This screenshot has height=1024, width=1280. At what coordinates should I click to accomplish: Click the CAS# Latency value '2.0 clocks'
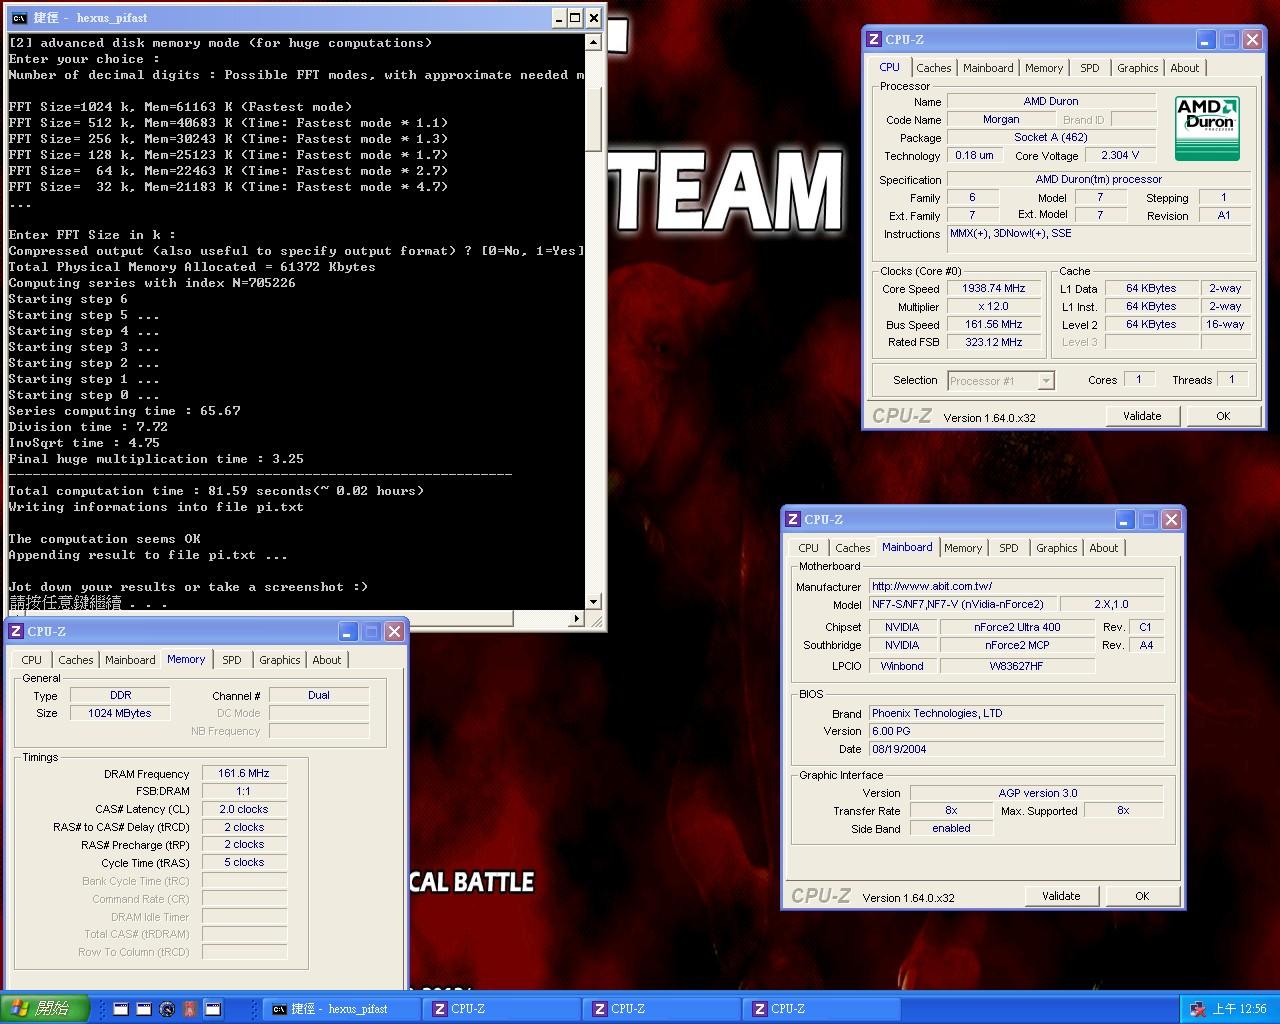click(x=244, y=809)
